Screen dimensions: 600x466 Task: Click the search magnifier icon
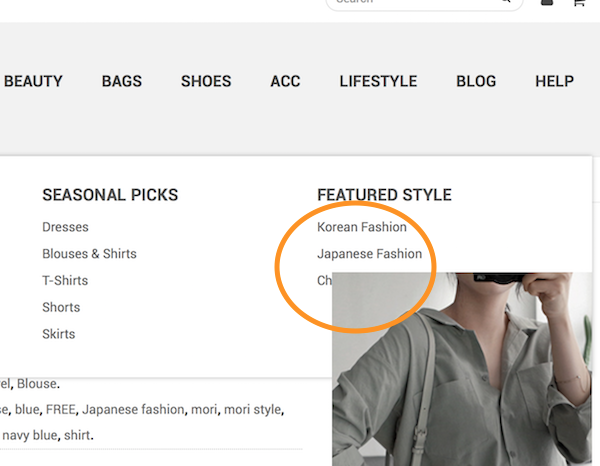click(x=504, y=3)
